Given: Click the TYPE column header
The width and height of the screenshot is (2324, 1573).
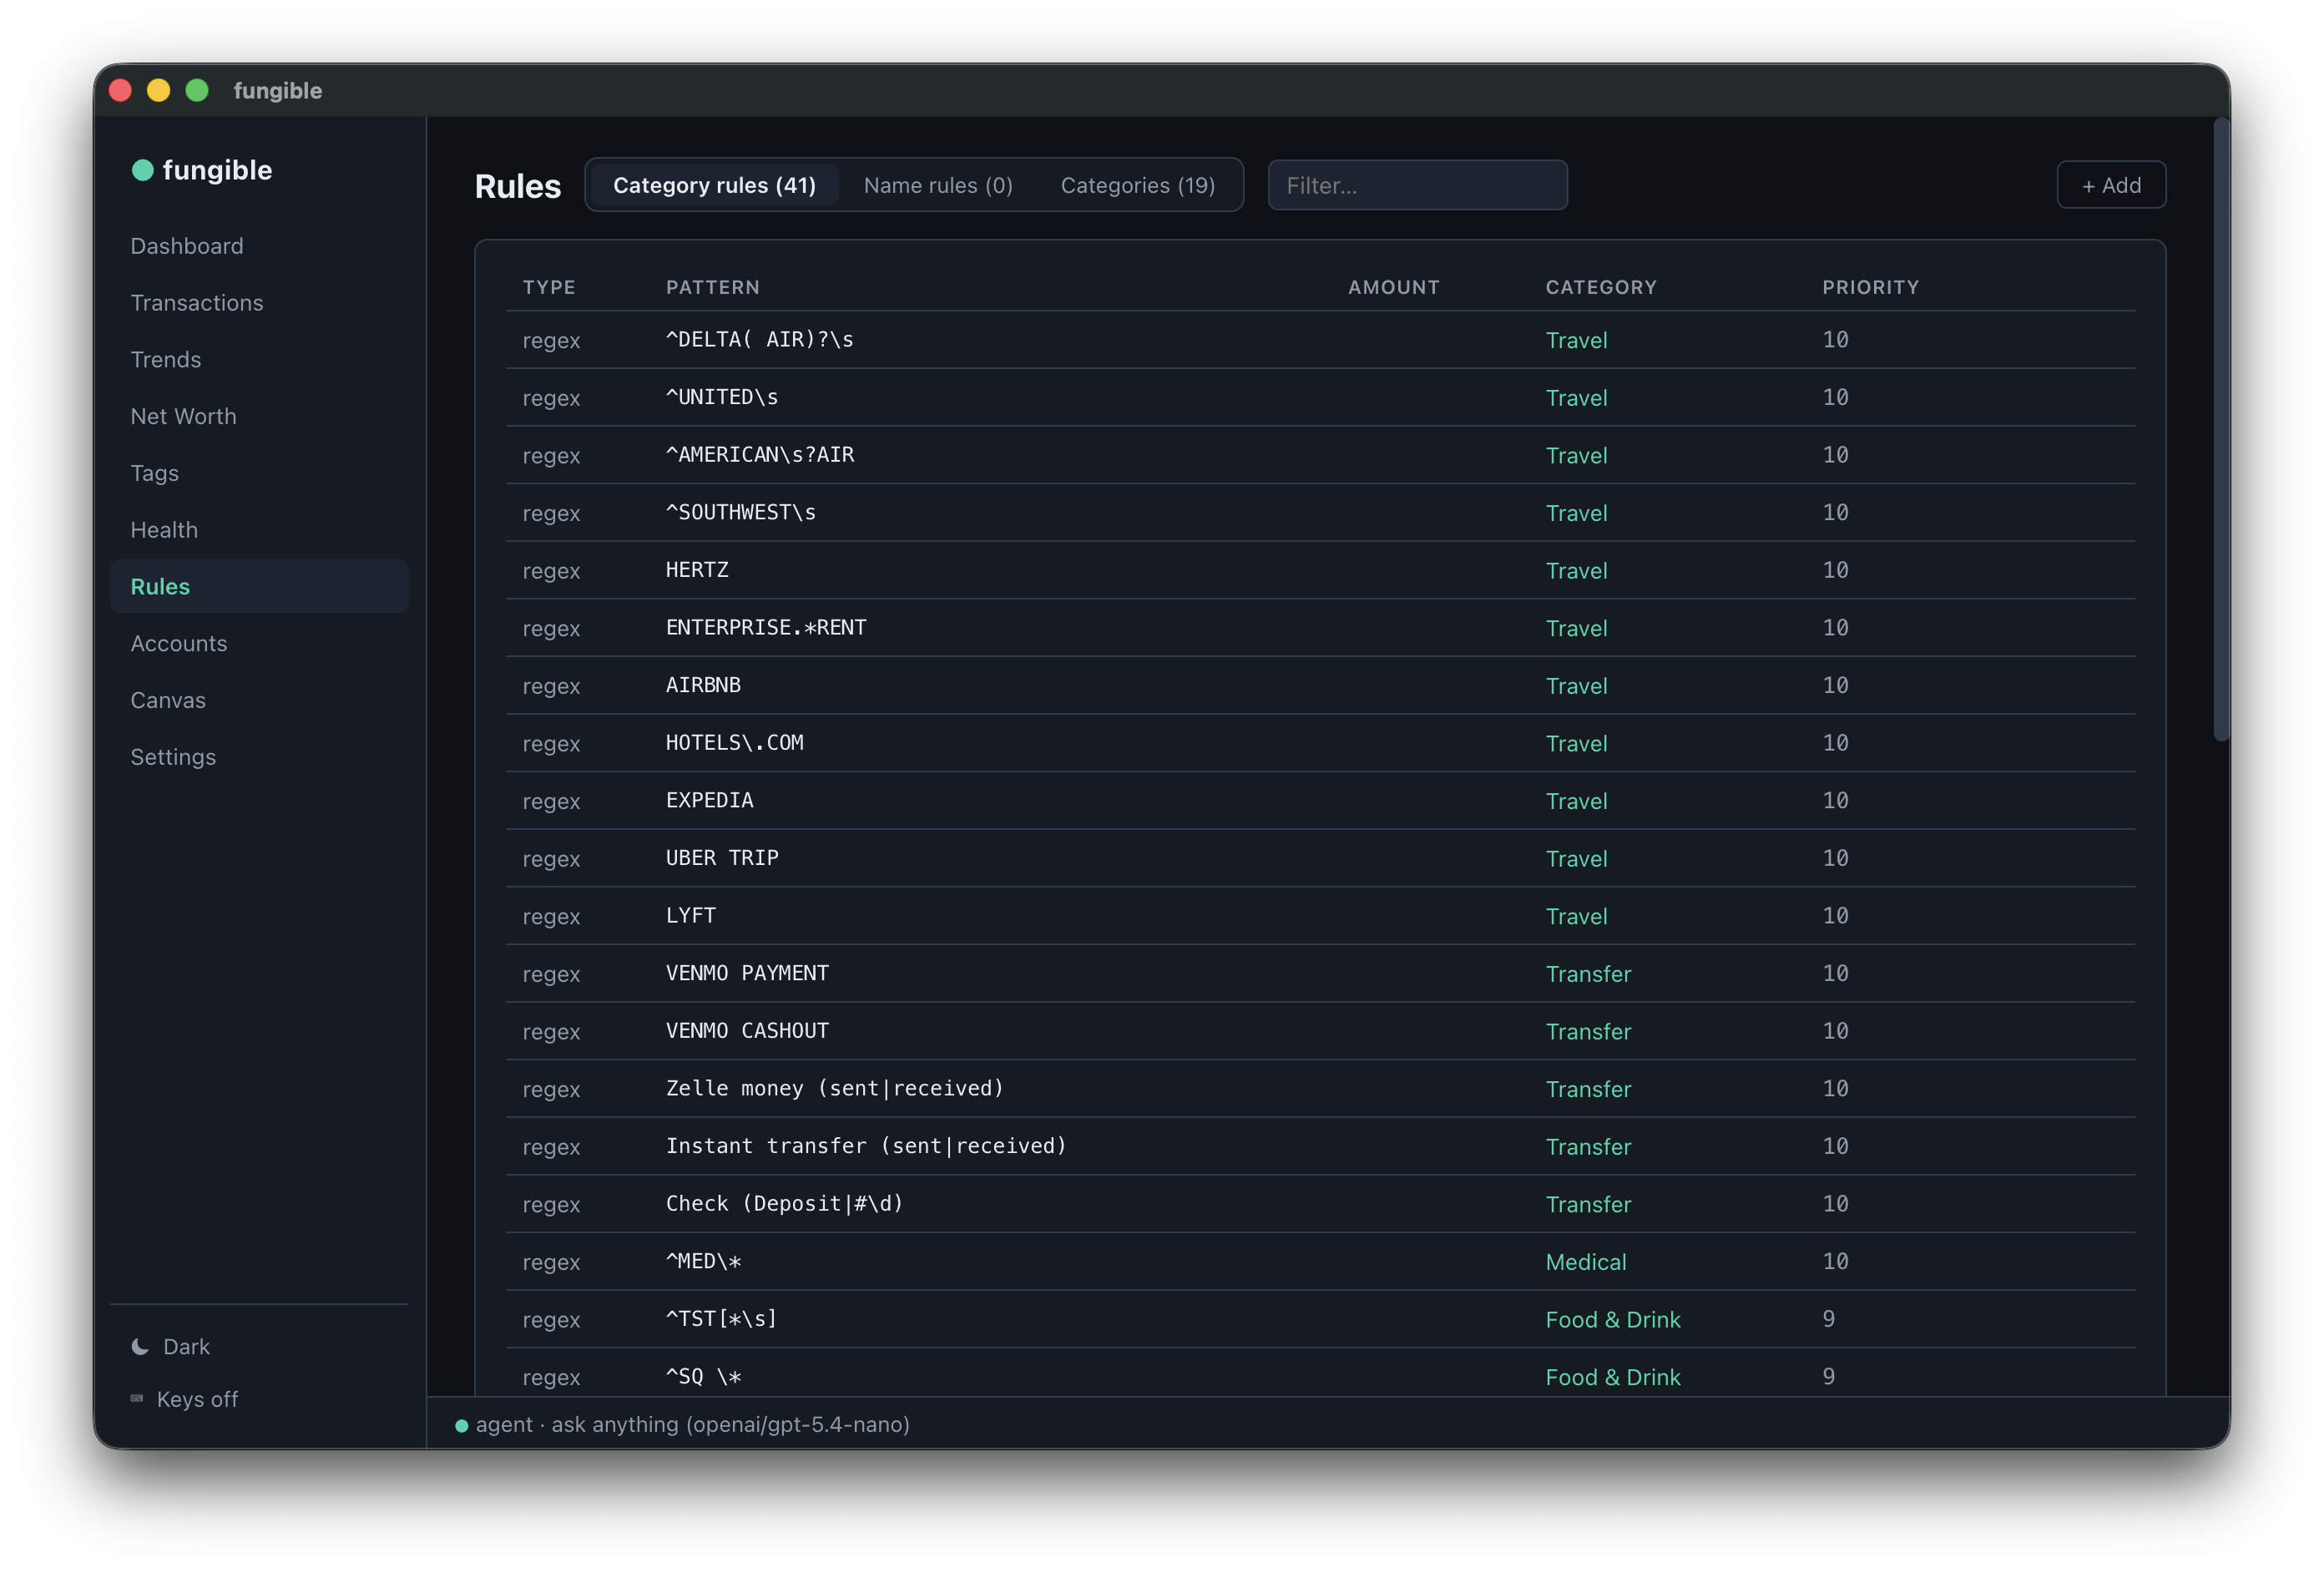Looking at the screenshot, I should (x=549, y=287).
